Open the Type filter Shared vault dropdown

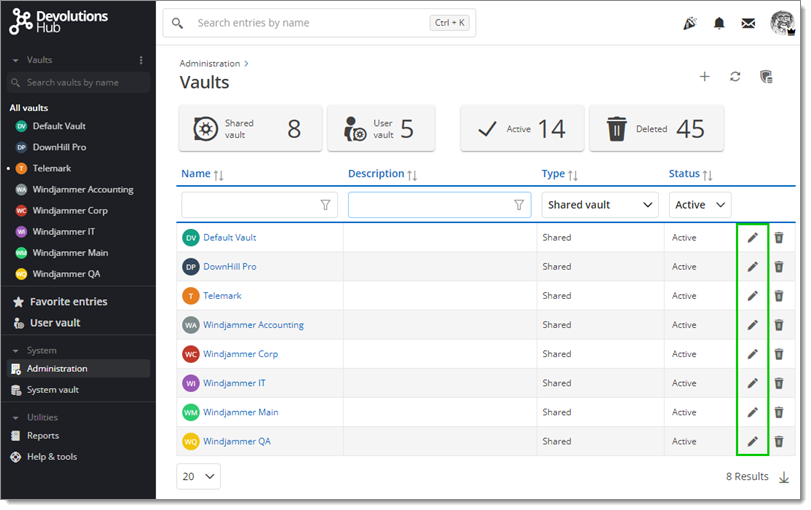[x=600, y=205]
